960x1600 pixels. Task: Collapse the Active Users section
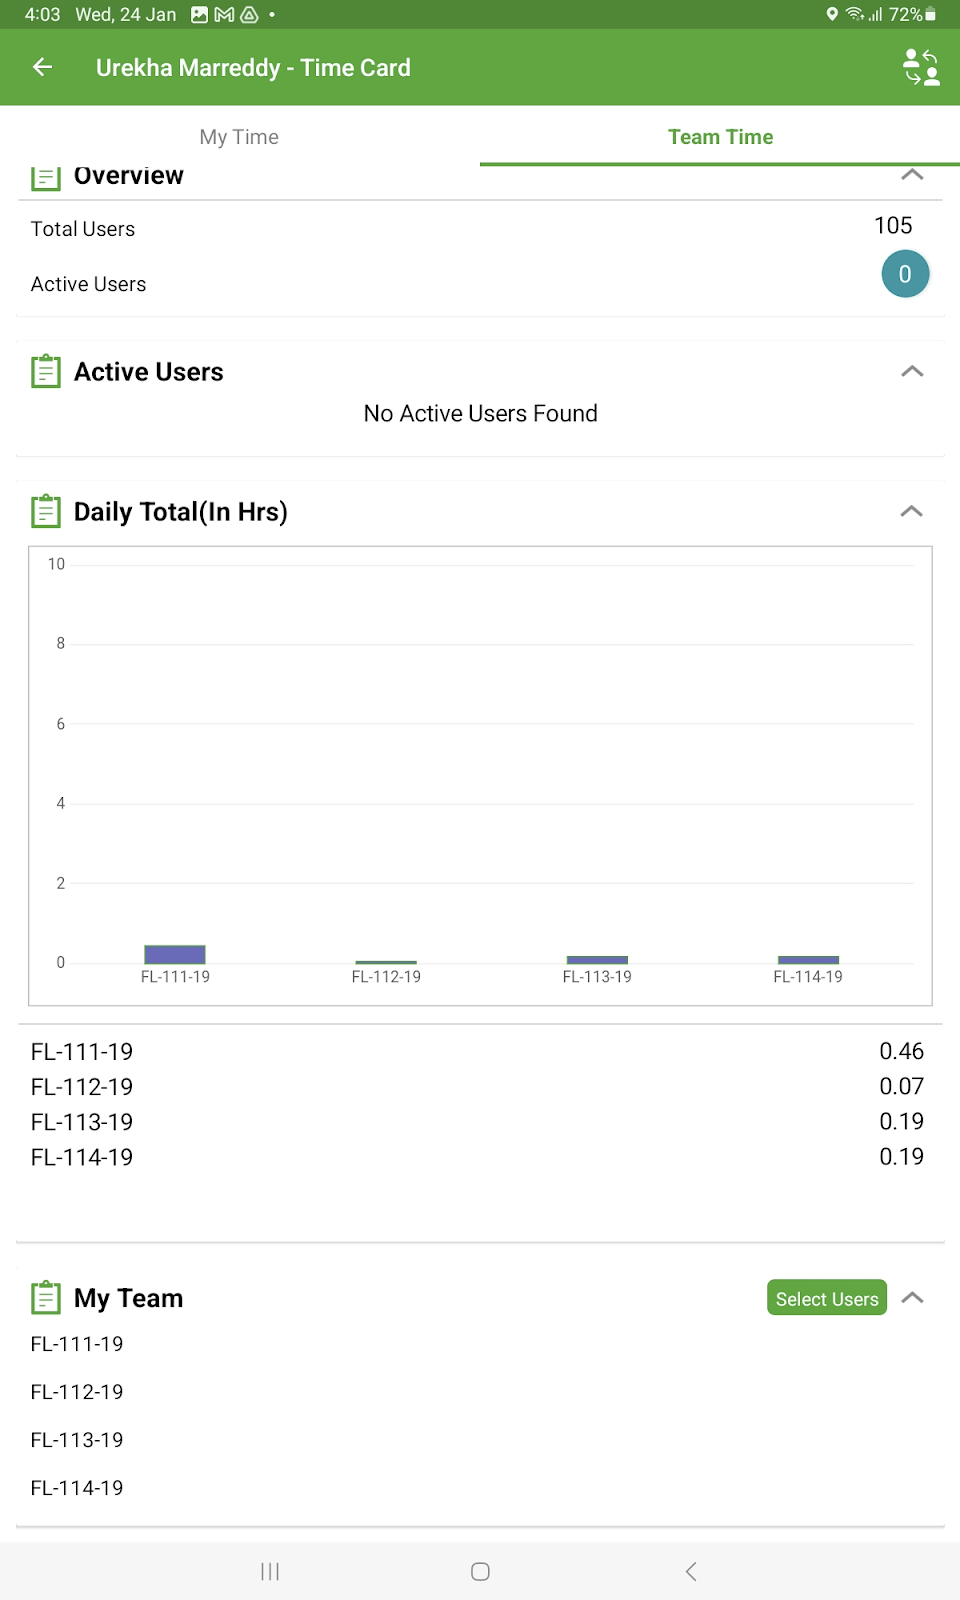[912, 371]
